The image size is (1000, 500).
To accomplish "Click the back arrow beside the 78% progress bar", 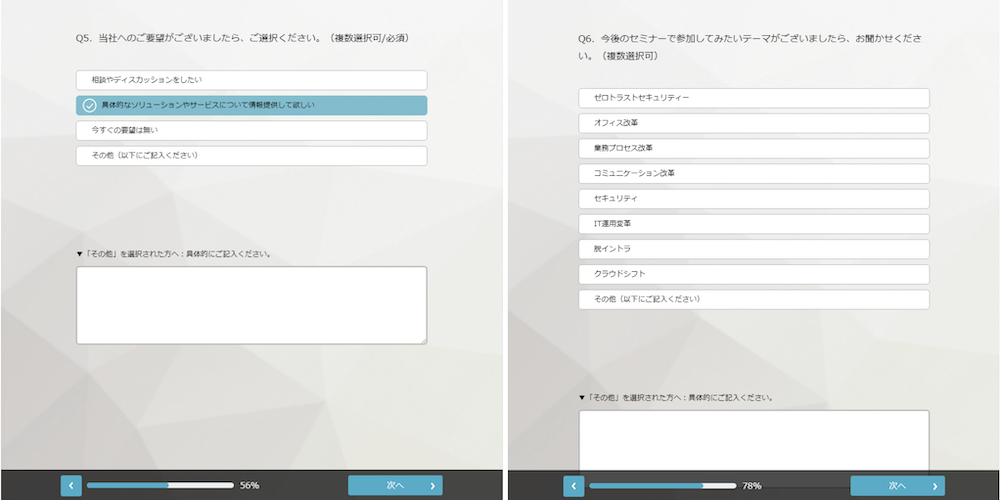I will tap(573, 486).
